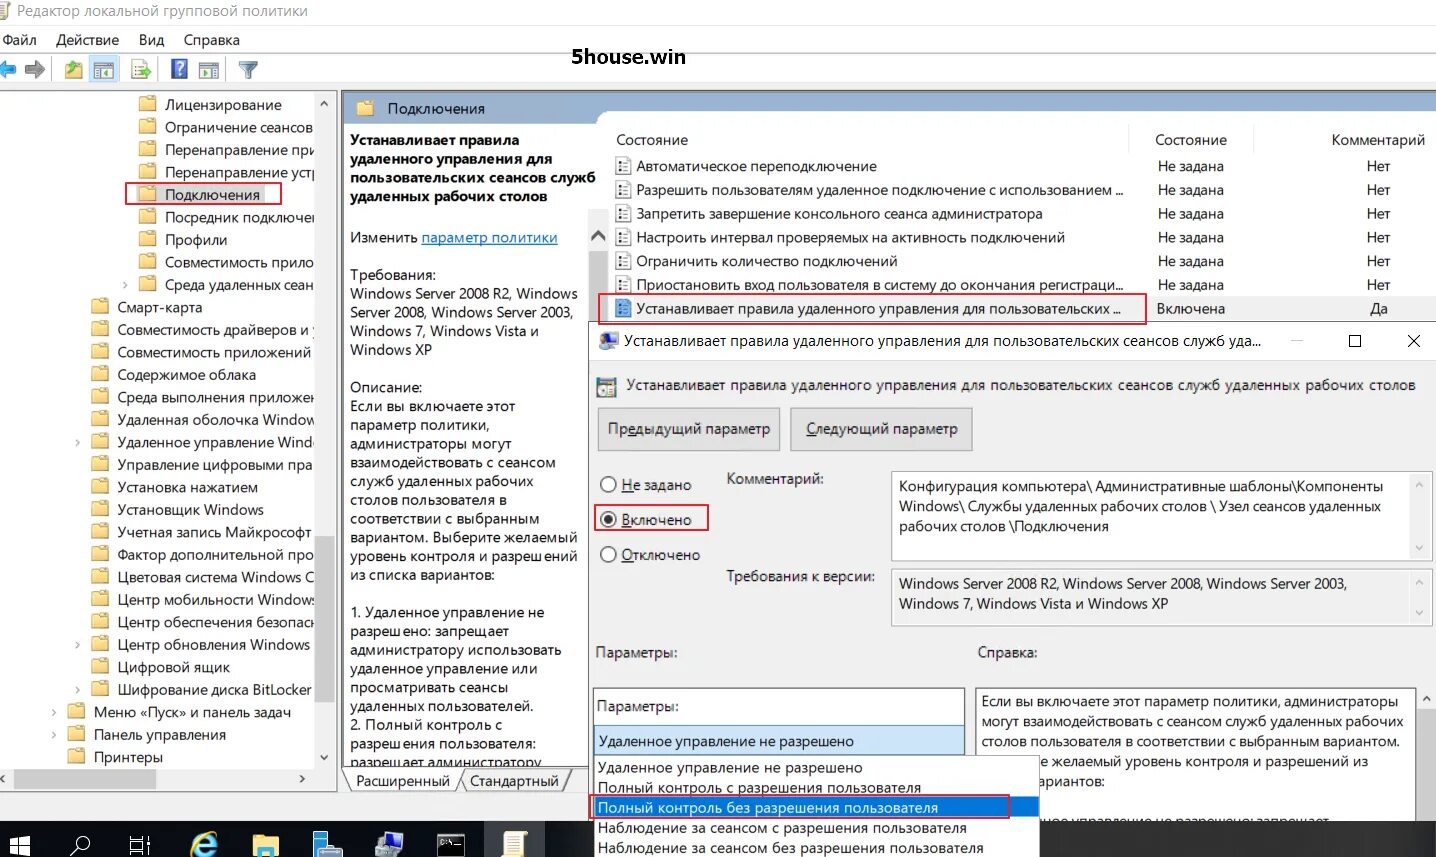Open Help with the blue question-mark icon

(x=180, y=69)
